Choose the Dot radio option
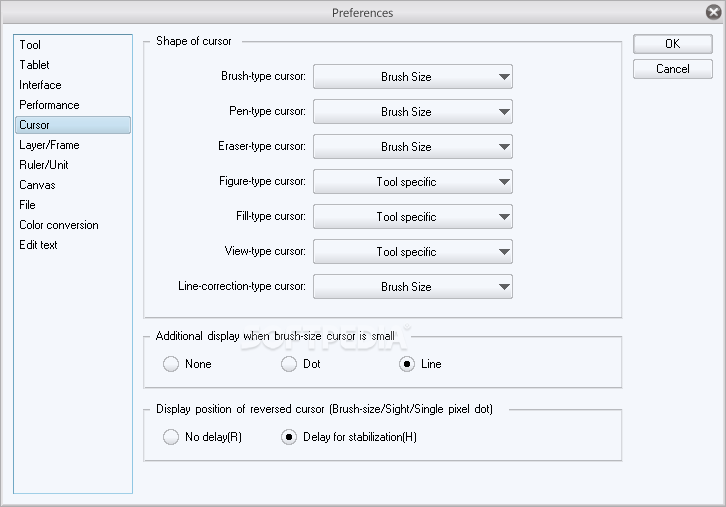This screenshot has width=726, height=507. coord(289,364)
